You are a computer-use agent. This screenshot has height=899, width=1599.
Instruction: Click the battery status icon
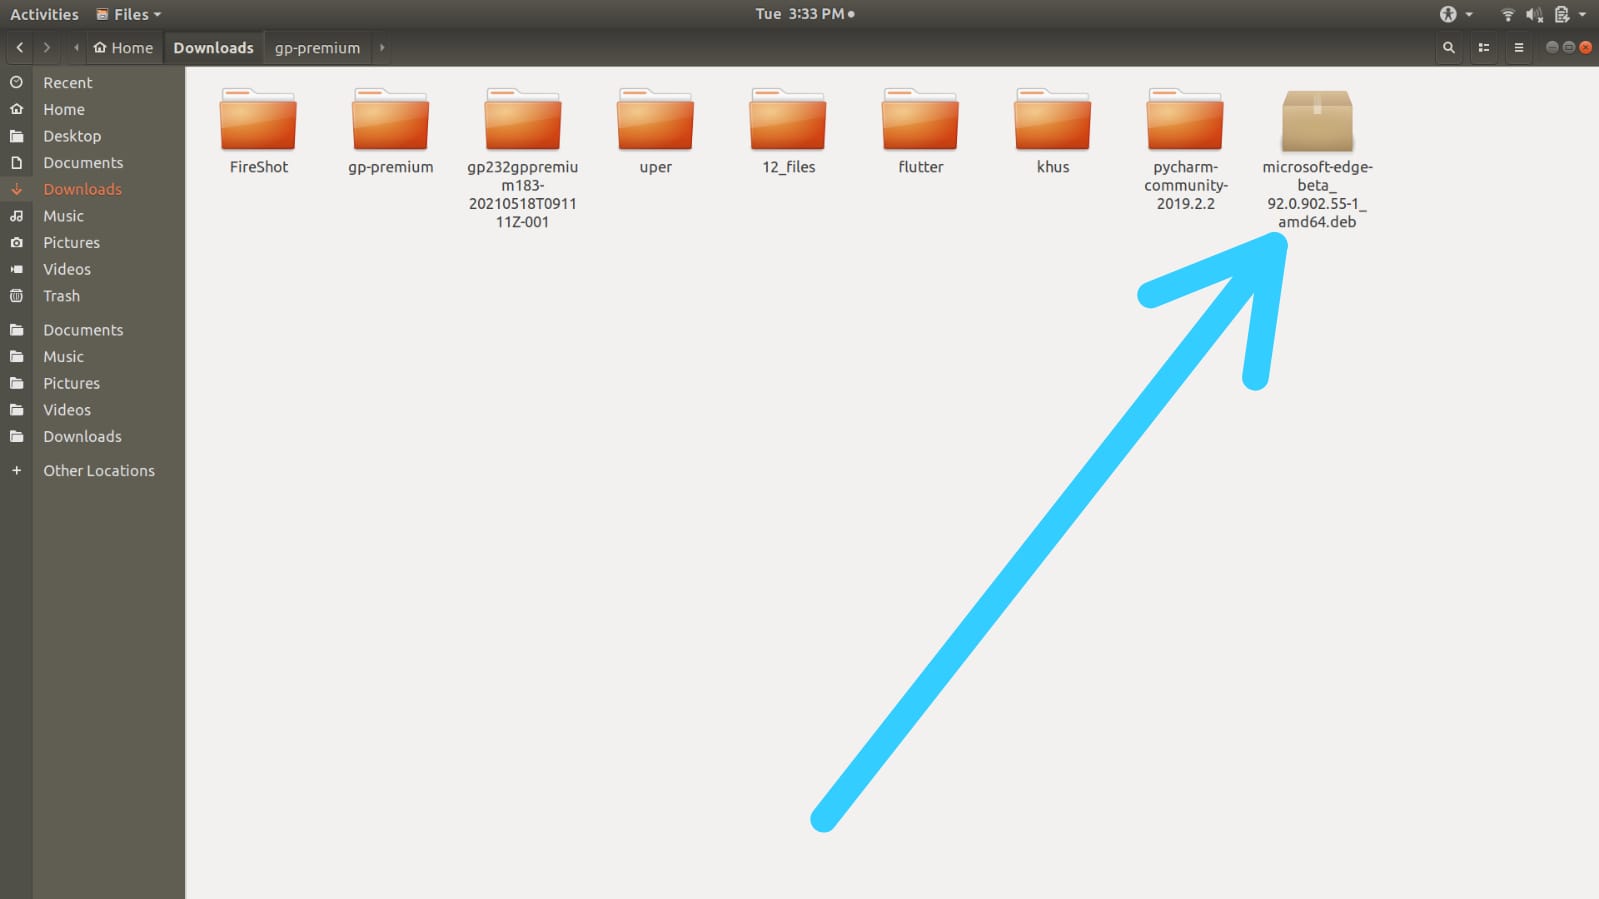click(x=1561, y=14)
